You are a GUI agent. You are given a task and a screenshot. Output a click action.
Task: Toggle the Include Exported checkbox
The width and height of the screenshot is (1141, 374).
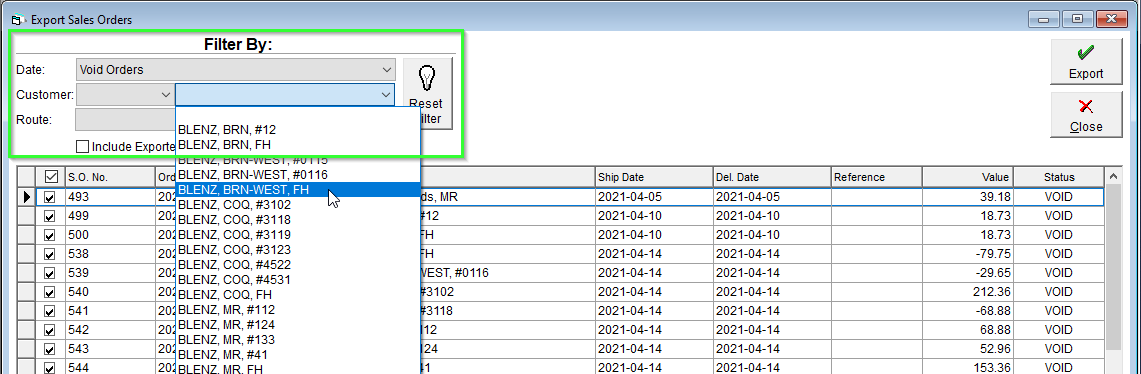point(82,146)
